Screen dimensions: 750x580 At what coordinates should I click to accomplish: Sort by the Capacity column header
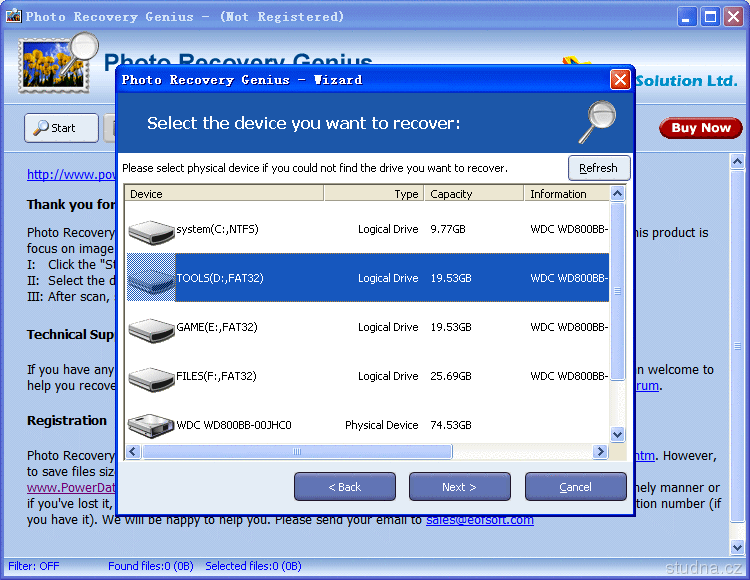tap(474, 194)
